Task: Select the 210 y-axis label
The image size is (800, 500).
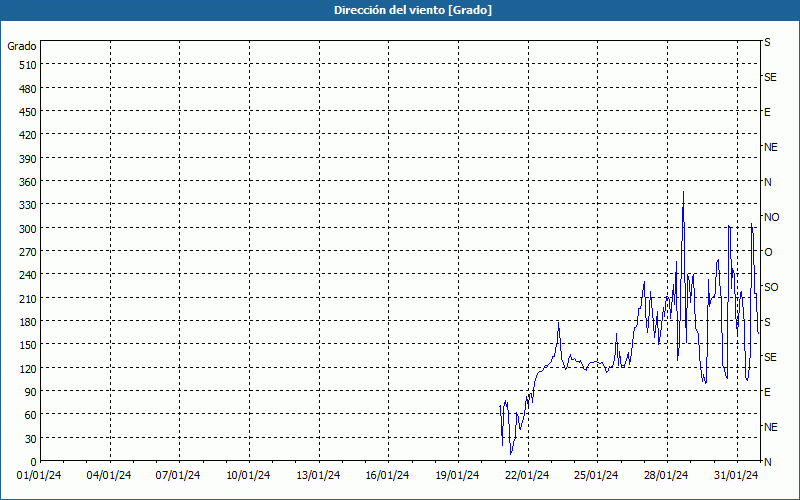Action: click(28, 299)
